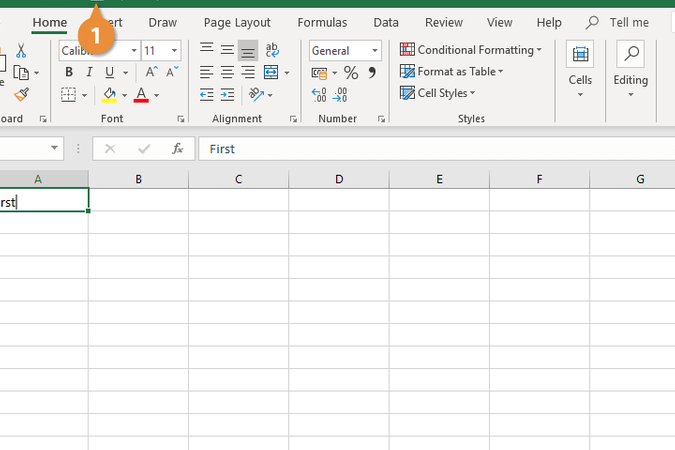The image size is (675, 450).
Task: Click Decrease Indent icon
Action: click(x=207, y=94)
